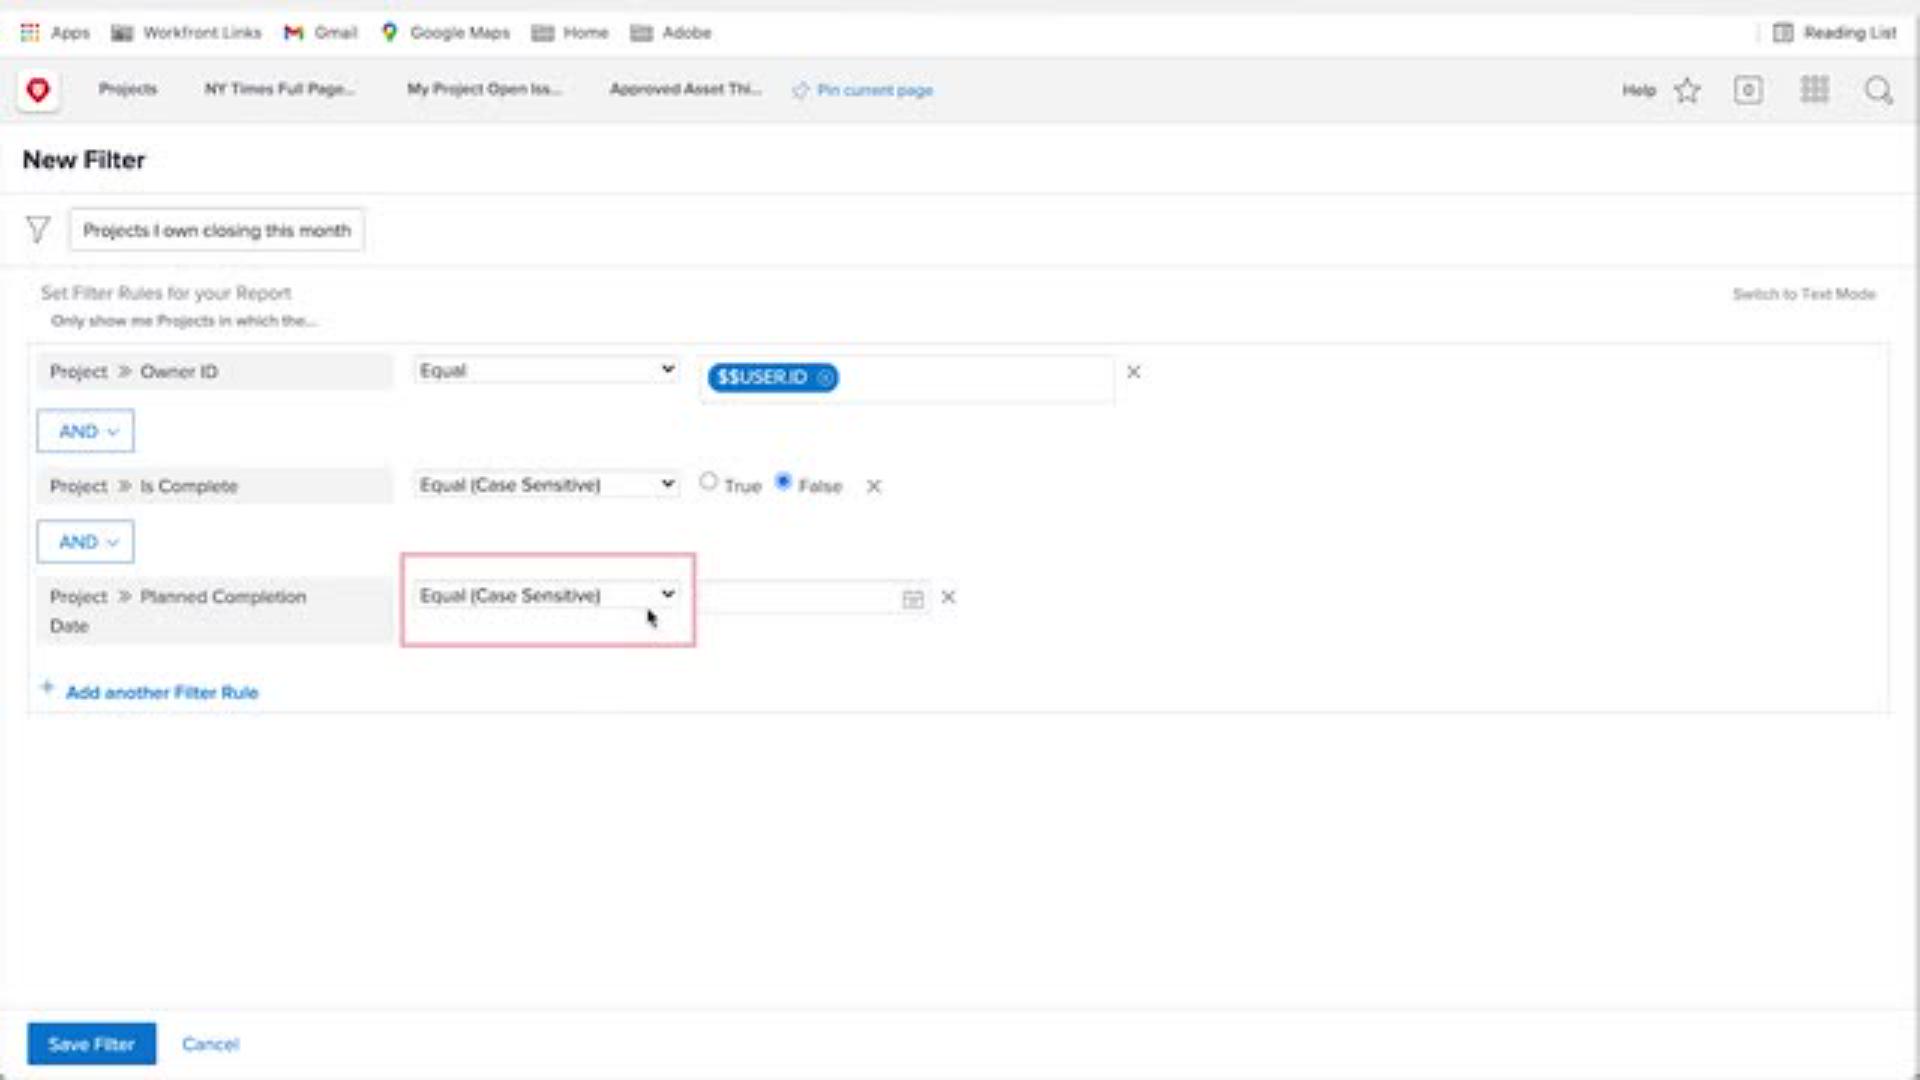
Task: Click the Workfront lion logo icon
Action: point(38,91)
